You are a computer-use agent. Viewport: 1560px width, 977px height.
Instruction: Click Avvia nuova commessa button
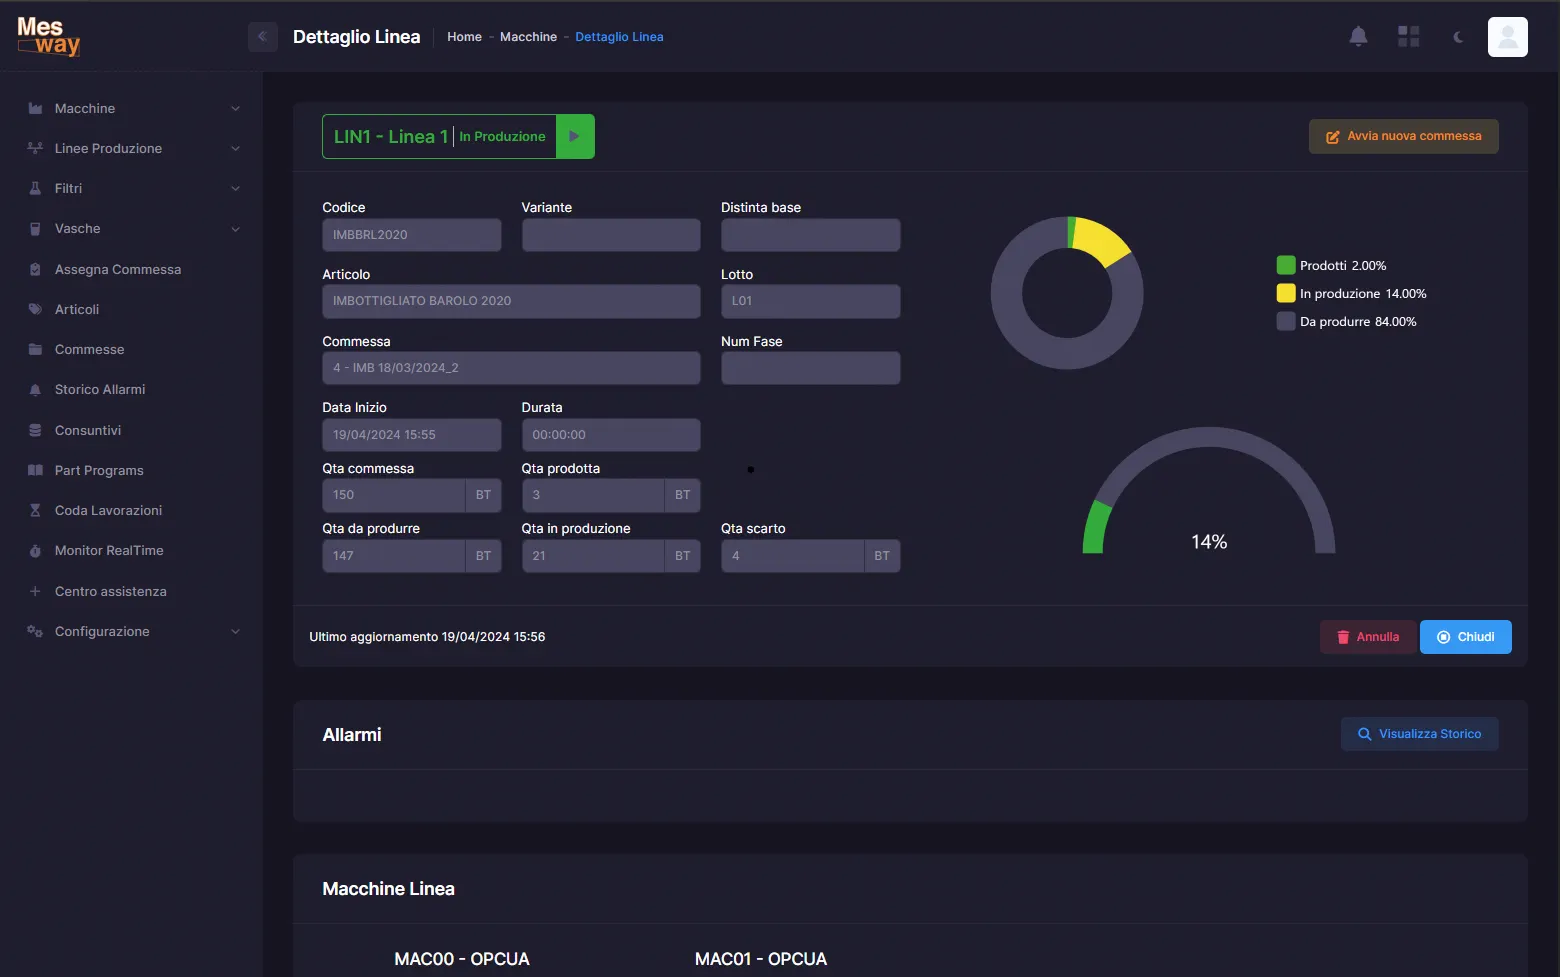[1403, 136]
